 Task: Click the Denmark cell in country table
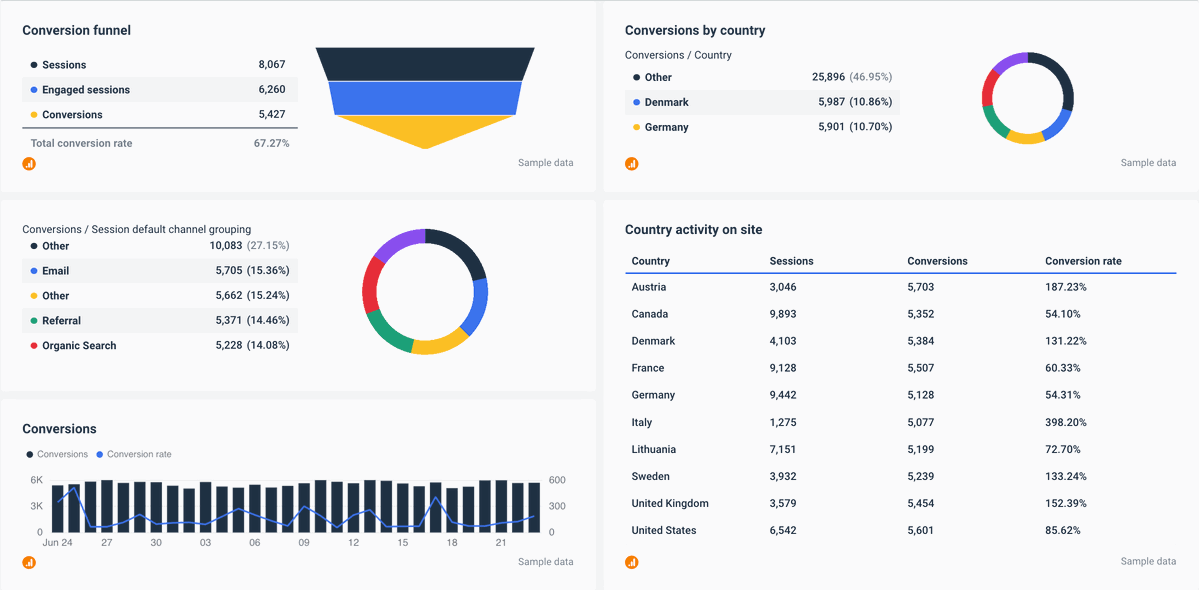tap(653, 341)
